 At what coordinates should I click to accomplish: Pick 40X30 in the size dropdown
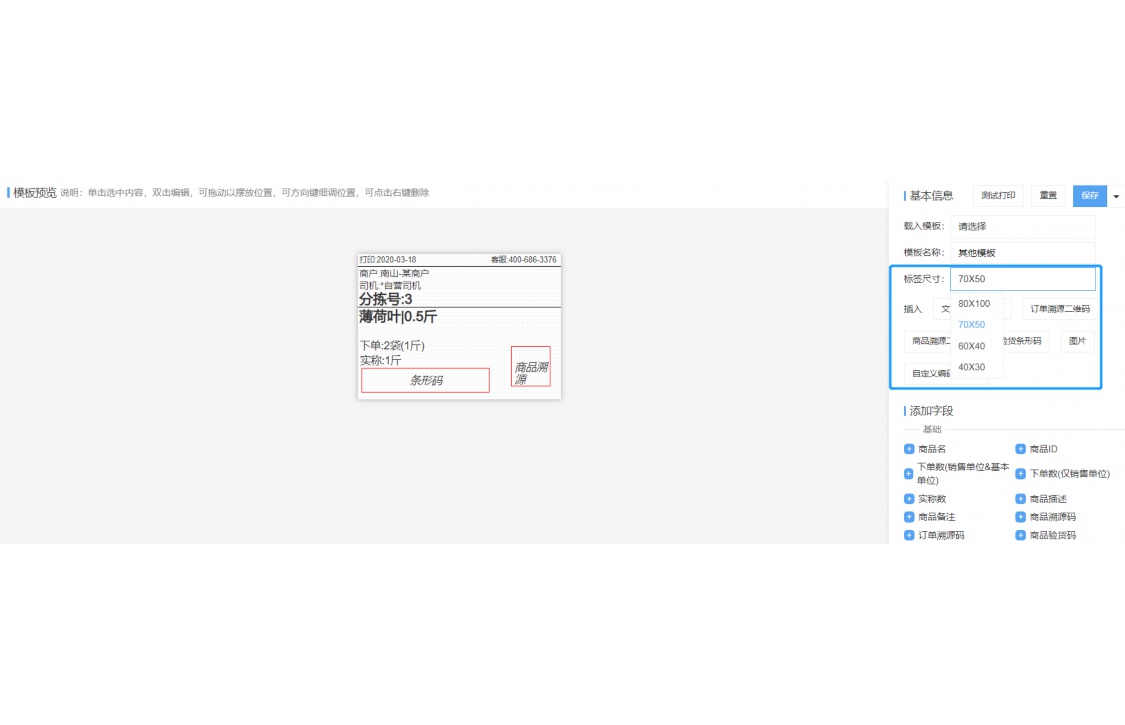pyautogui.click(x=972, y=367)
